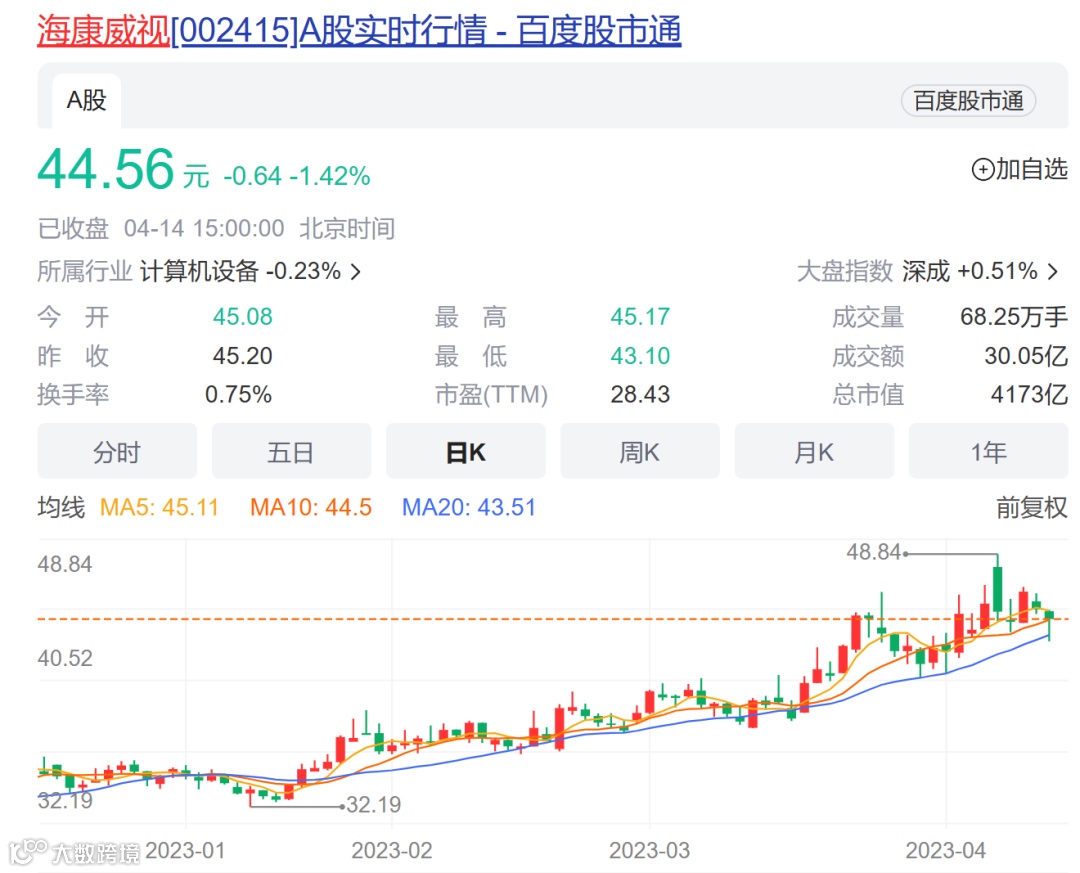Click the 48.84 high marker on chart
This screenshot has height=873, width=1080.
coord(873,552)
